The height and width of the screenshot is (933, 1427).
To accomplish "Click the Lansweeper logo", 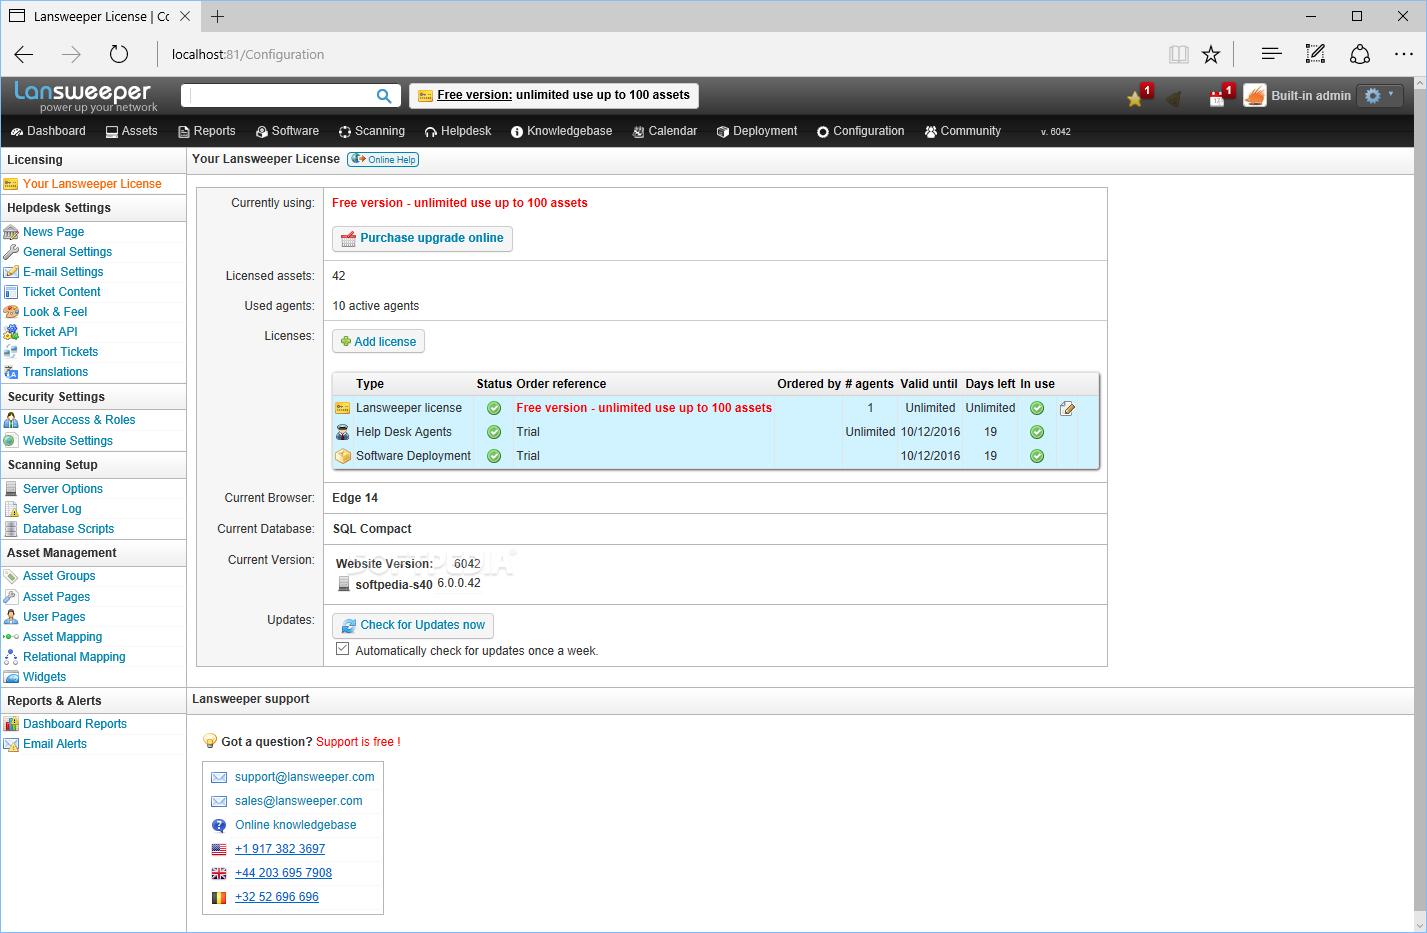I will [85, 96].
